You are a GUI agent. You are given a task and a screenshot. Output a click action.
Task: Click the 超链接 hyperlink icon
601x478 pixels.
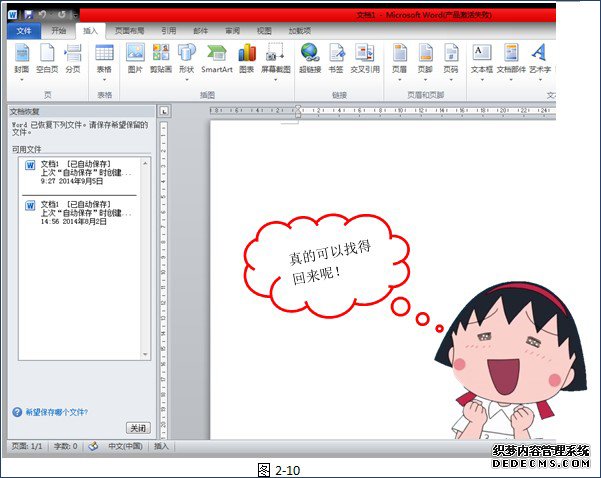(310, 58)
